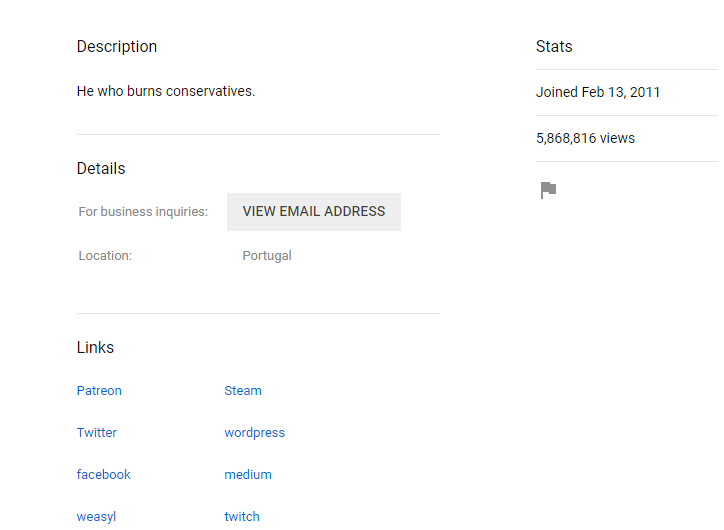This screenshot has width=724, height=530.
Task: Click the VIEW EMAIL ADDRESS button
Action: pyautogui.click(x=314, y=211)
